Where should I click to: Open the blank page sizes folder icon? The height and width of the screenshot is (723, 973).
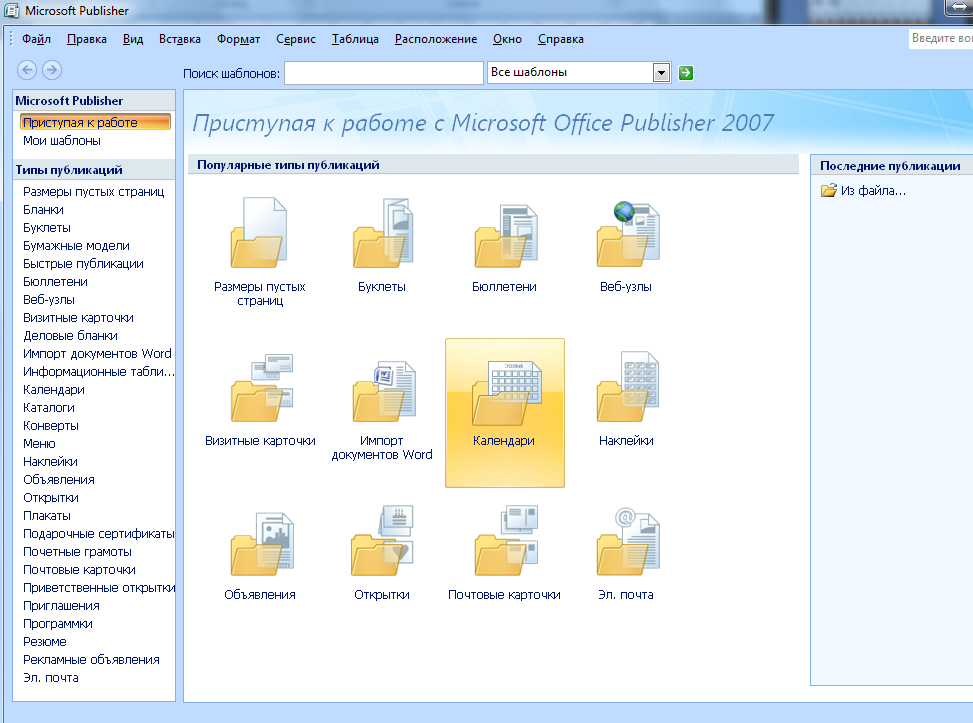259,233
